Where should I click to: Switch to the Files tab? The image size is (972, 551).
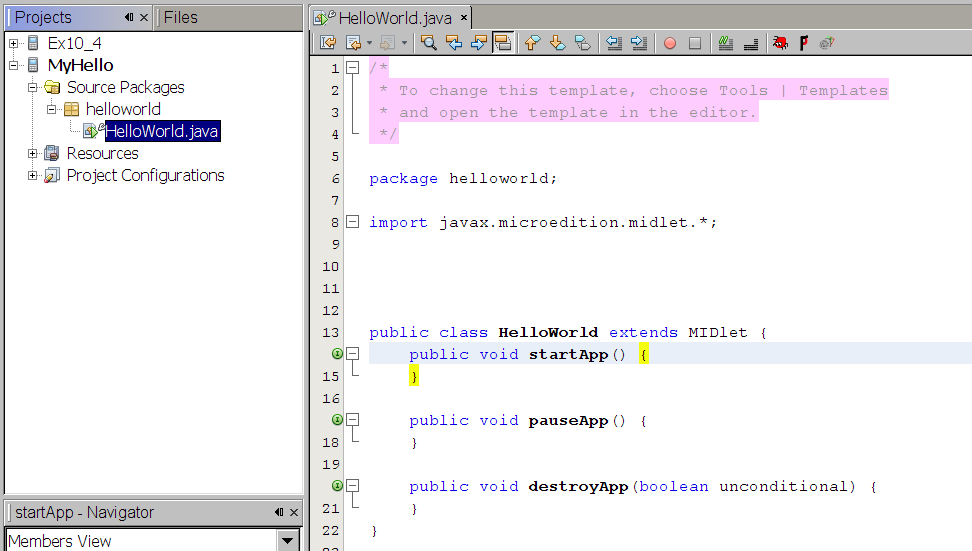pos(181,17)
